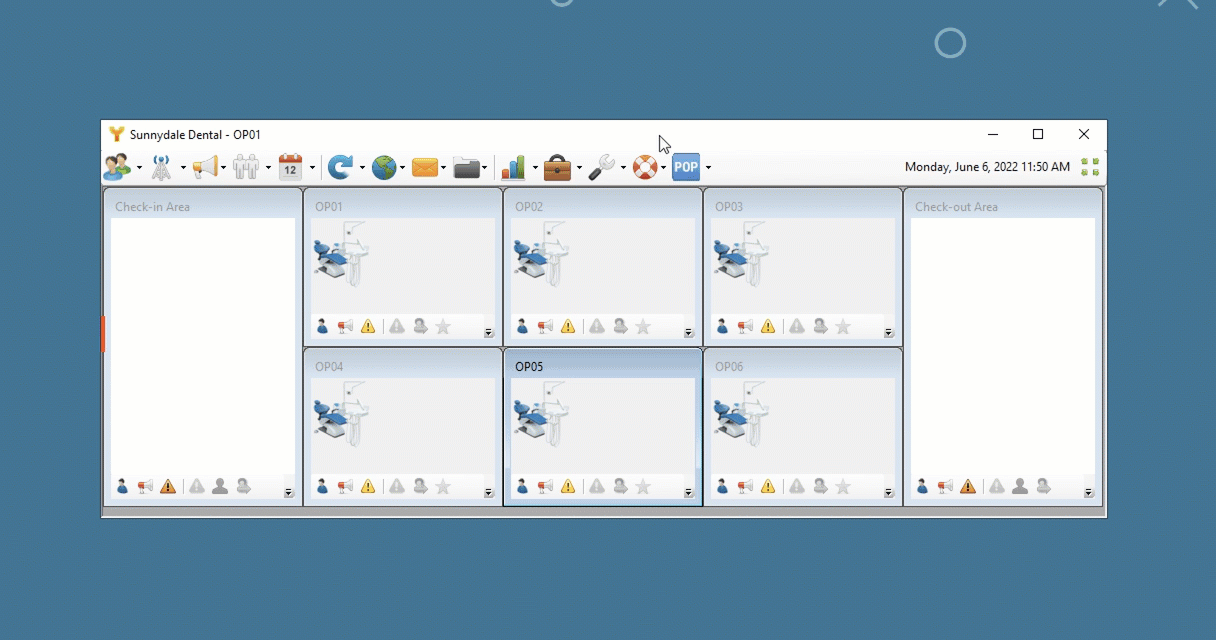Screen dimensions: 1216x640
Task: Click the Sunnydale Dental - OP01 title bar
Action: pos(195,134)
